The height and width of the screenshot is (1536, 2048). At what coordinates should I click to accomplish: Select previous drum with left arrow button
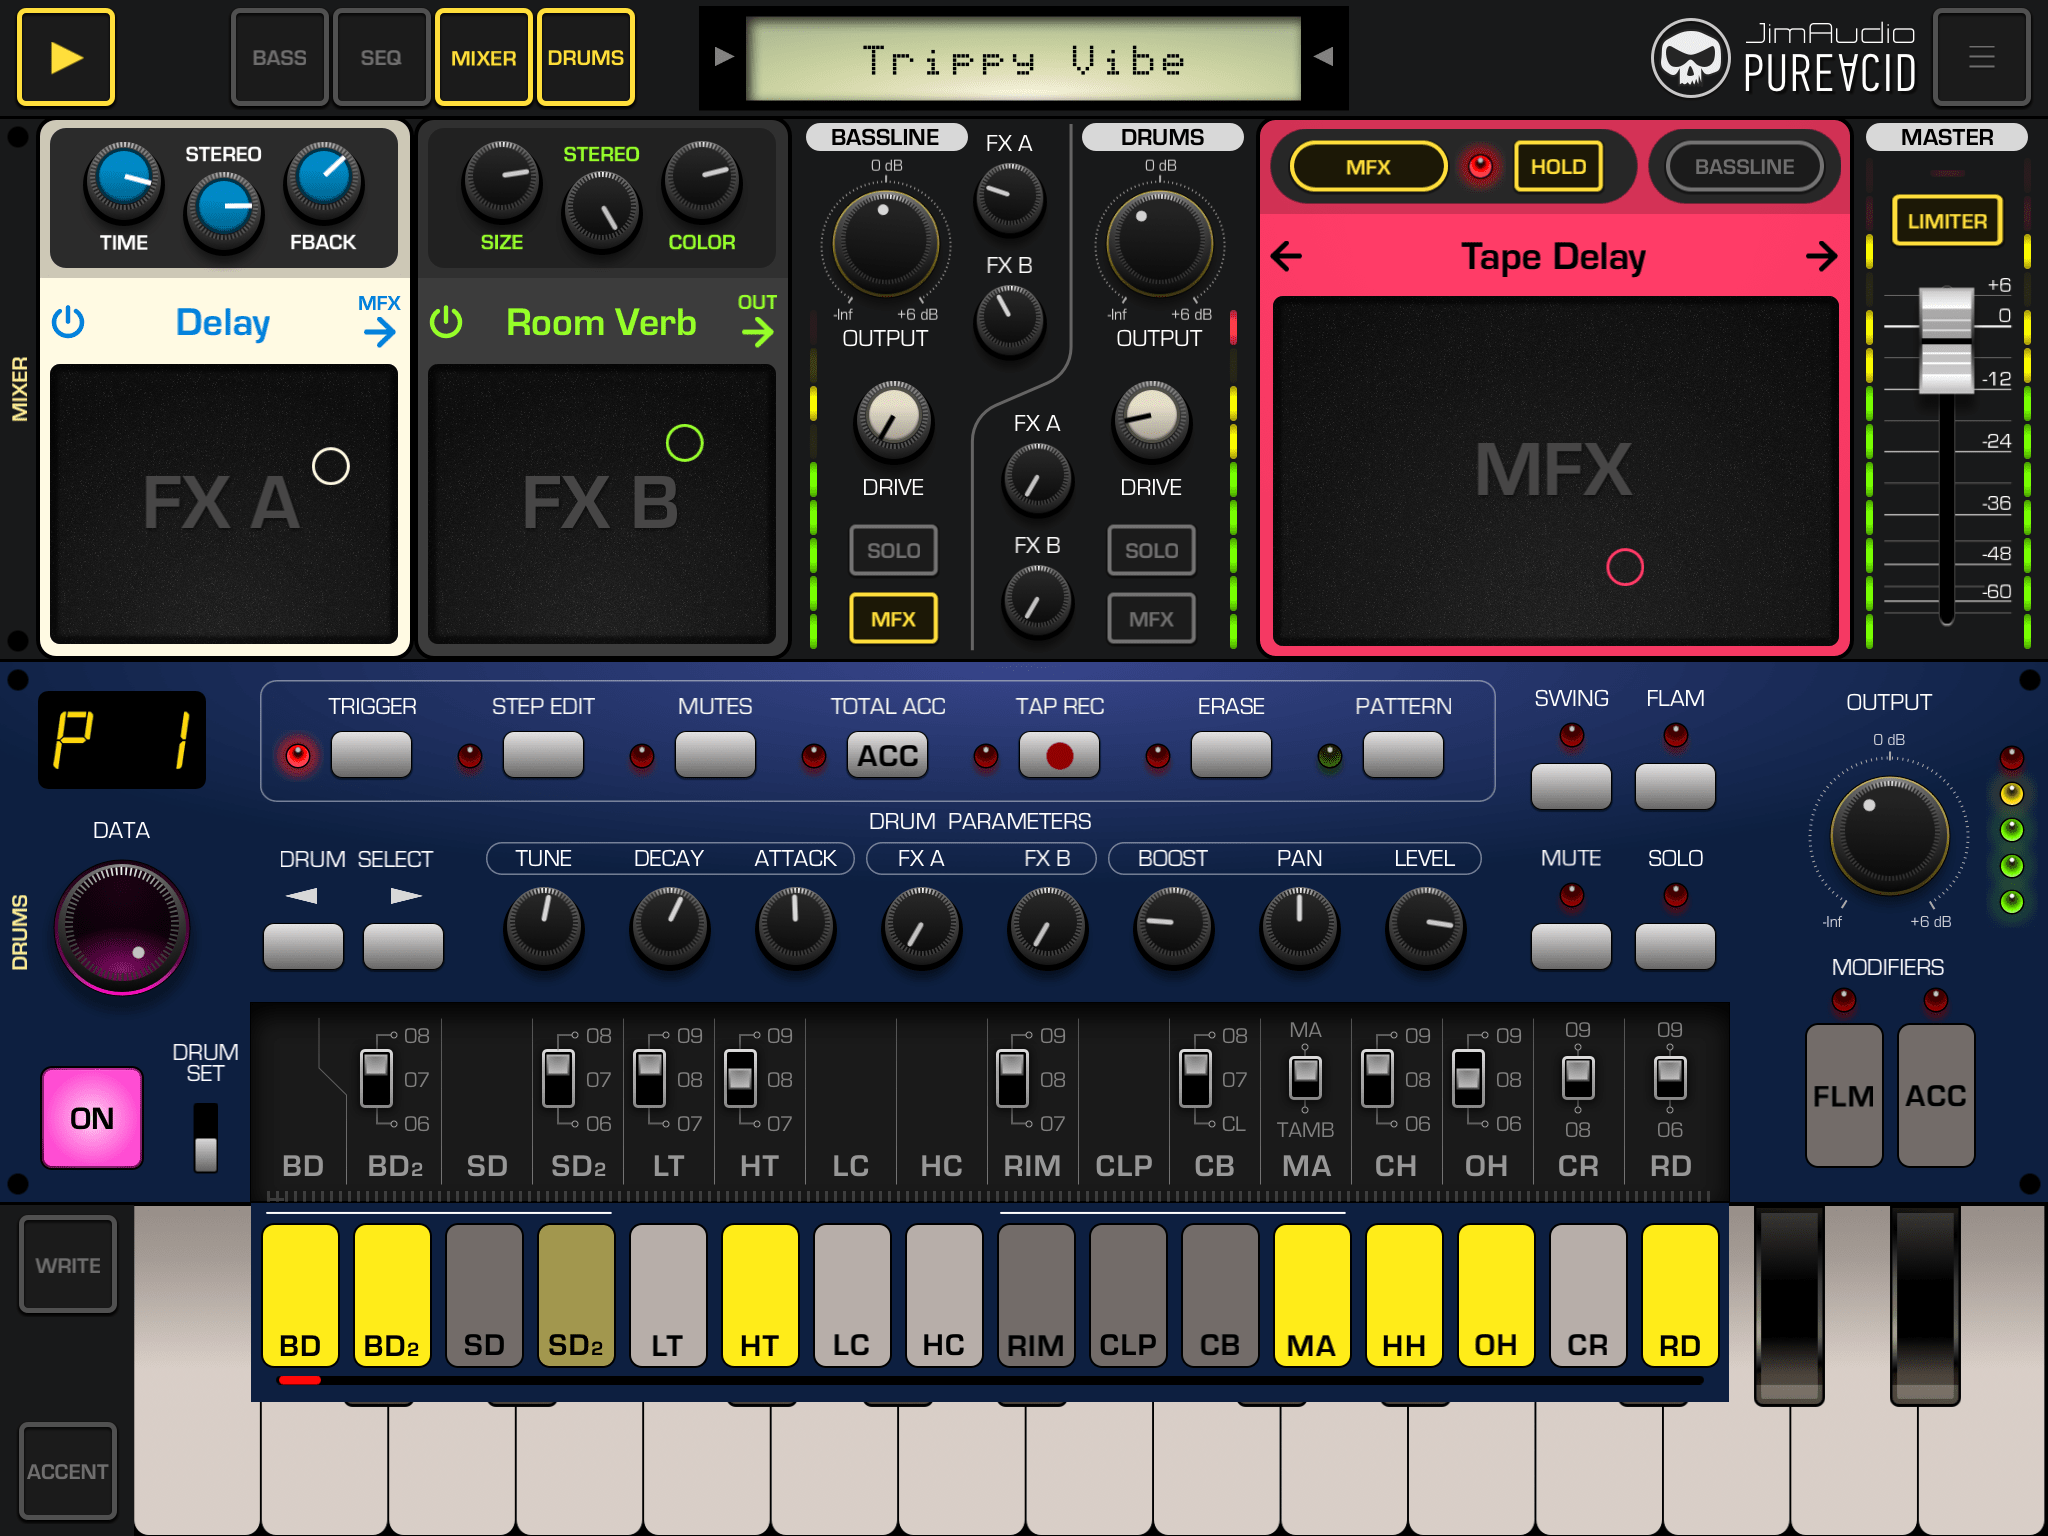303,946
